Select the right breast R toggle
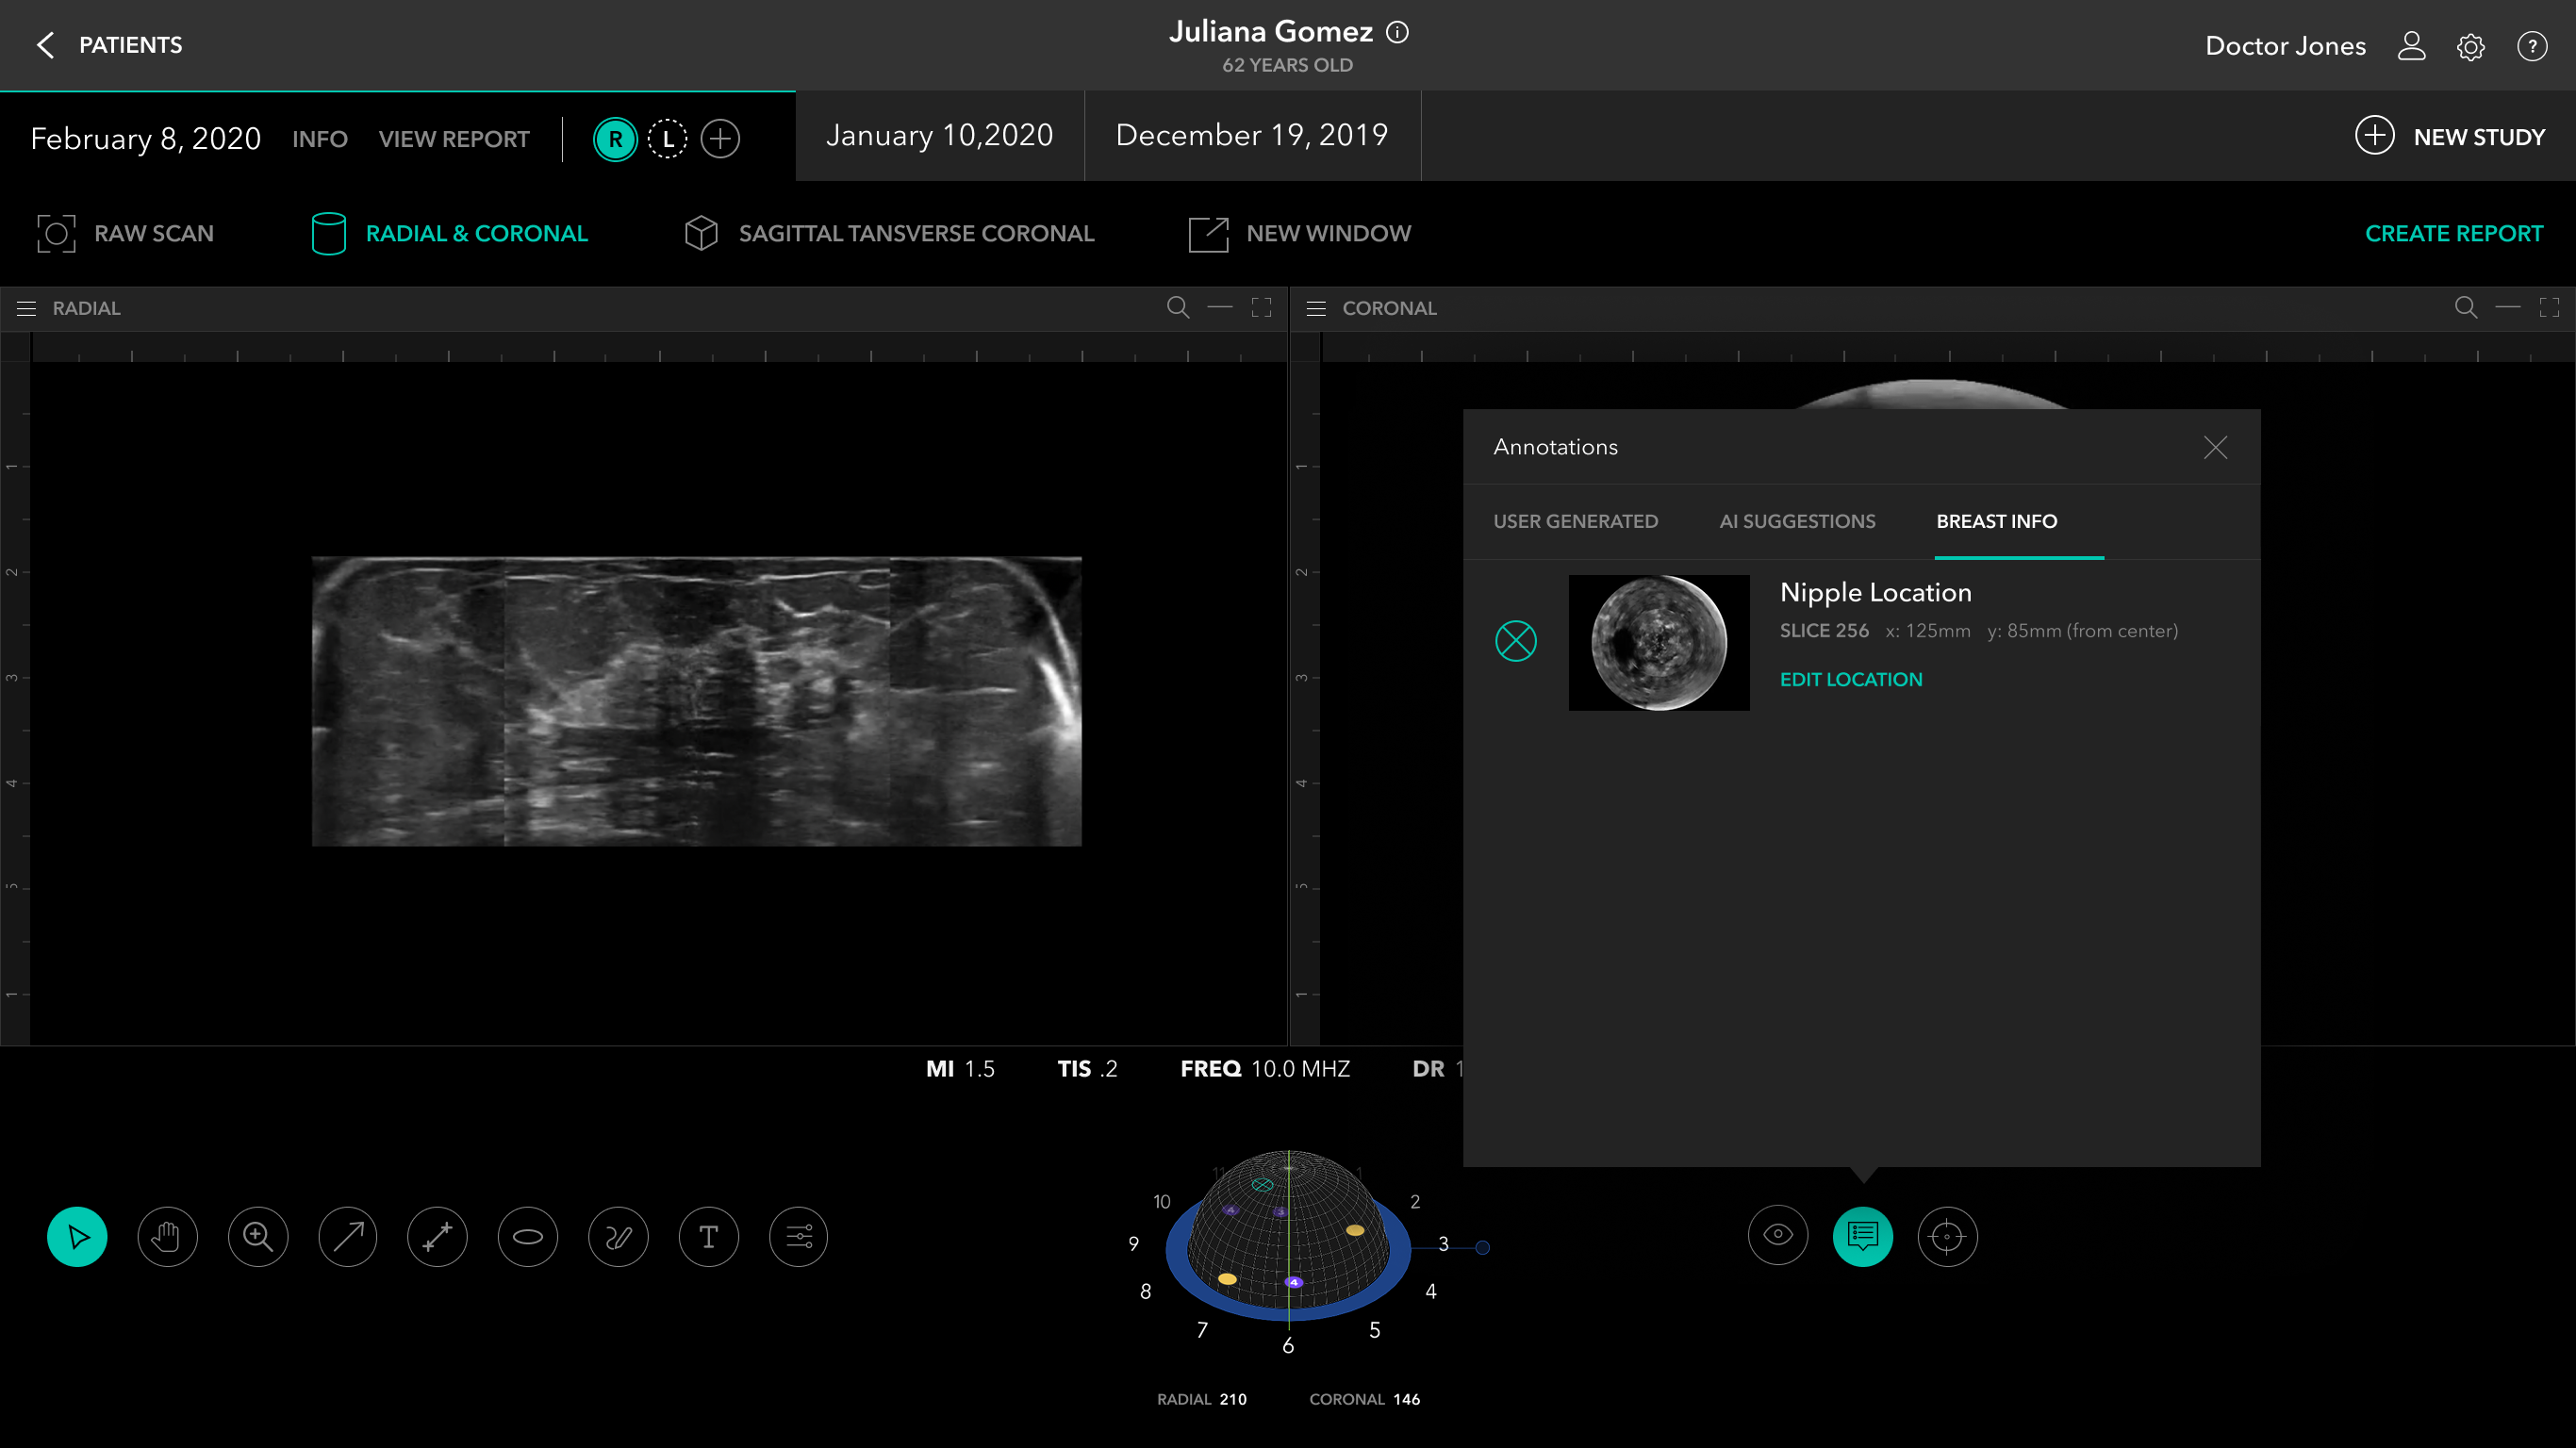This screenshot has height=1448, width=2576. (615, 138)
